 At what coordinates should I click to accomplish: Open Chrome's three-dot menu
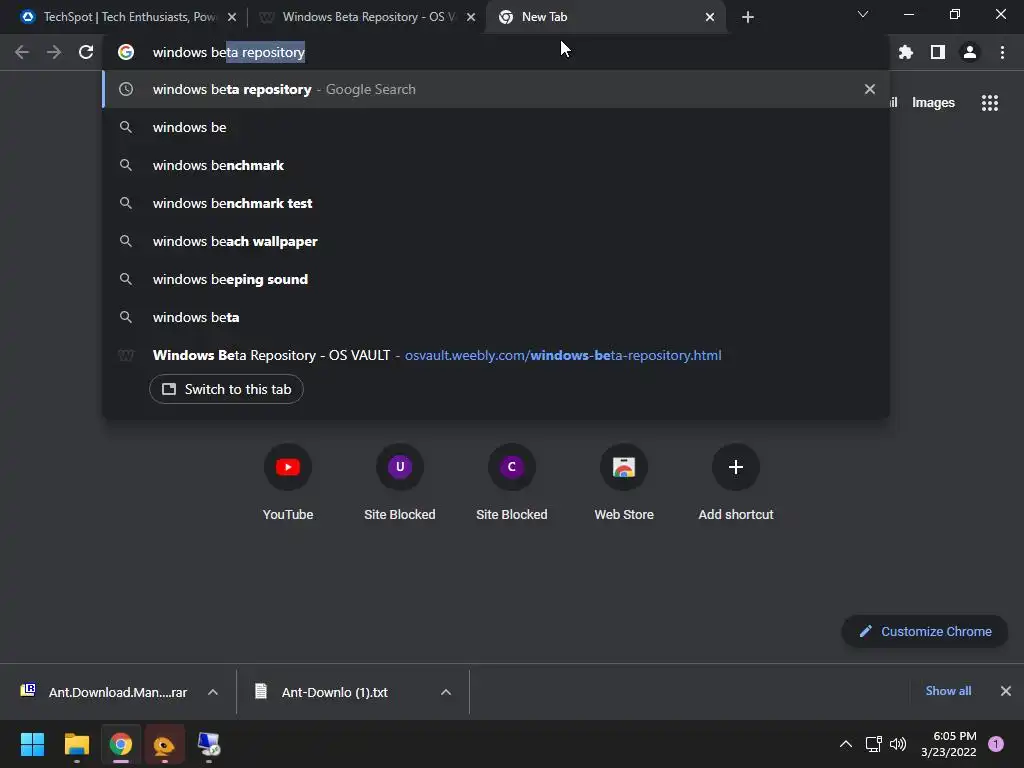1002,52
